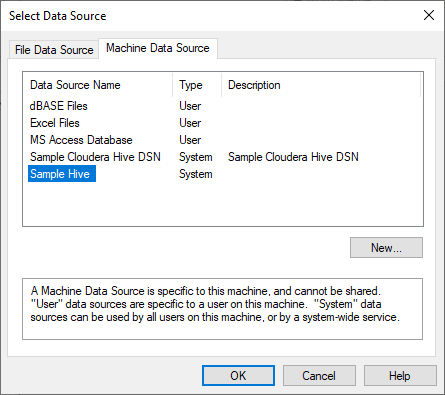Cancel the Select Data Source dialog
The height and width of the screenshot is (395, 445).
click(319, 376)
